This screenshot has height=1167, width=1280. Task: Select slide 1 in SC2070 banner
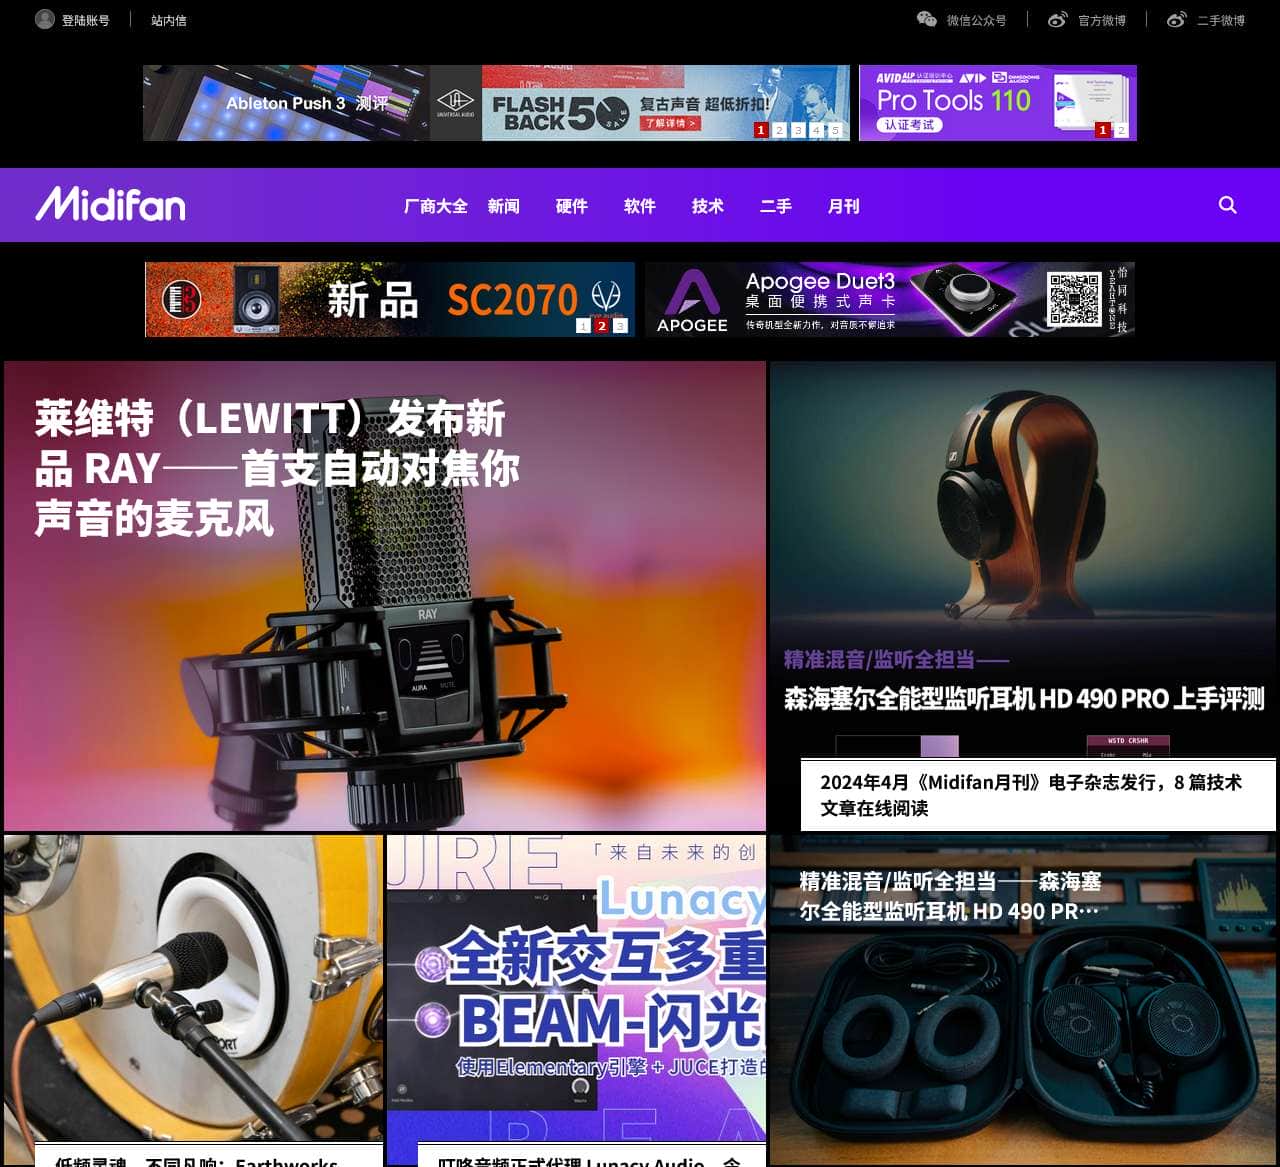click(583, 326)
